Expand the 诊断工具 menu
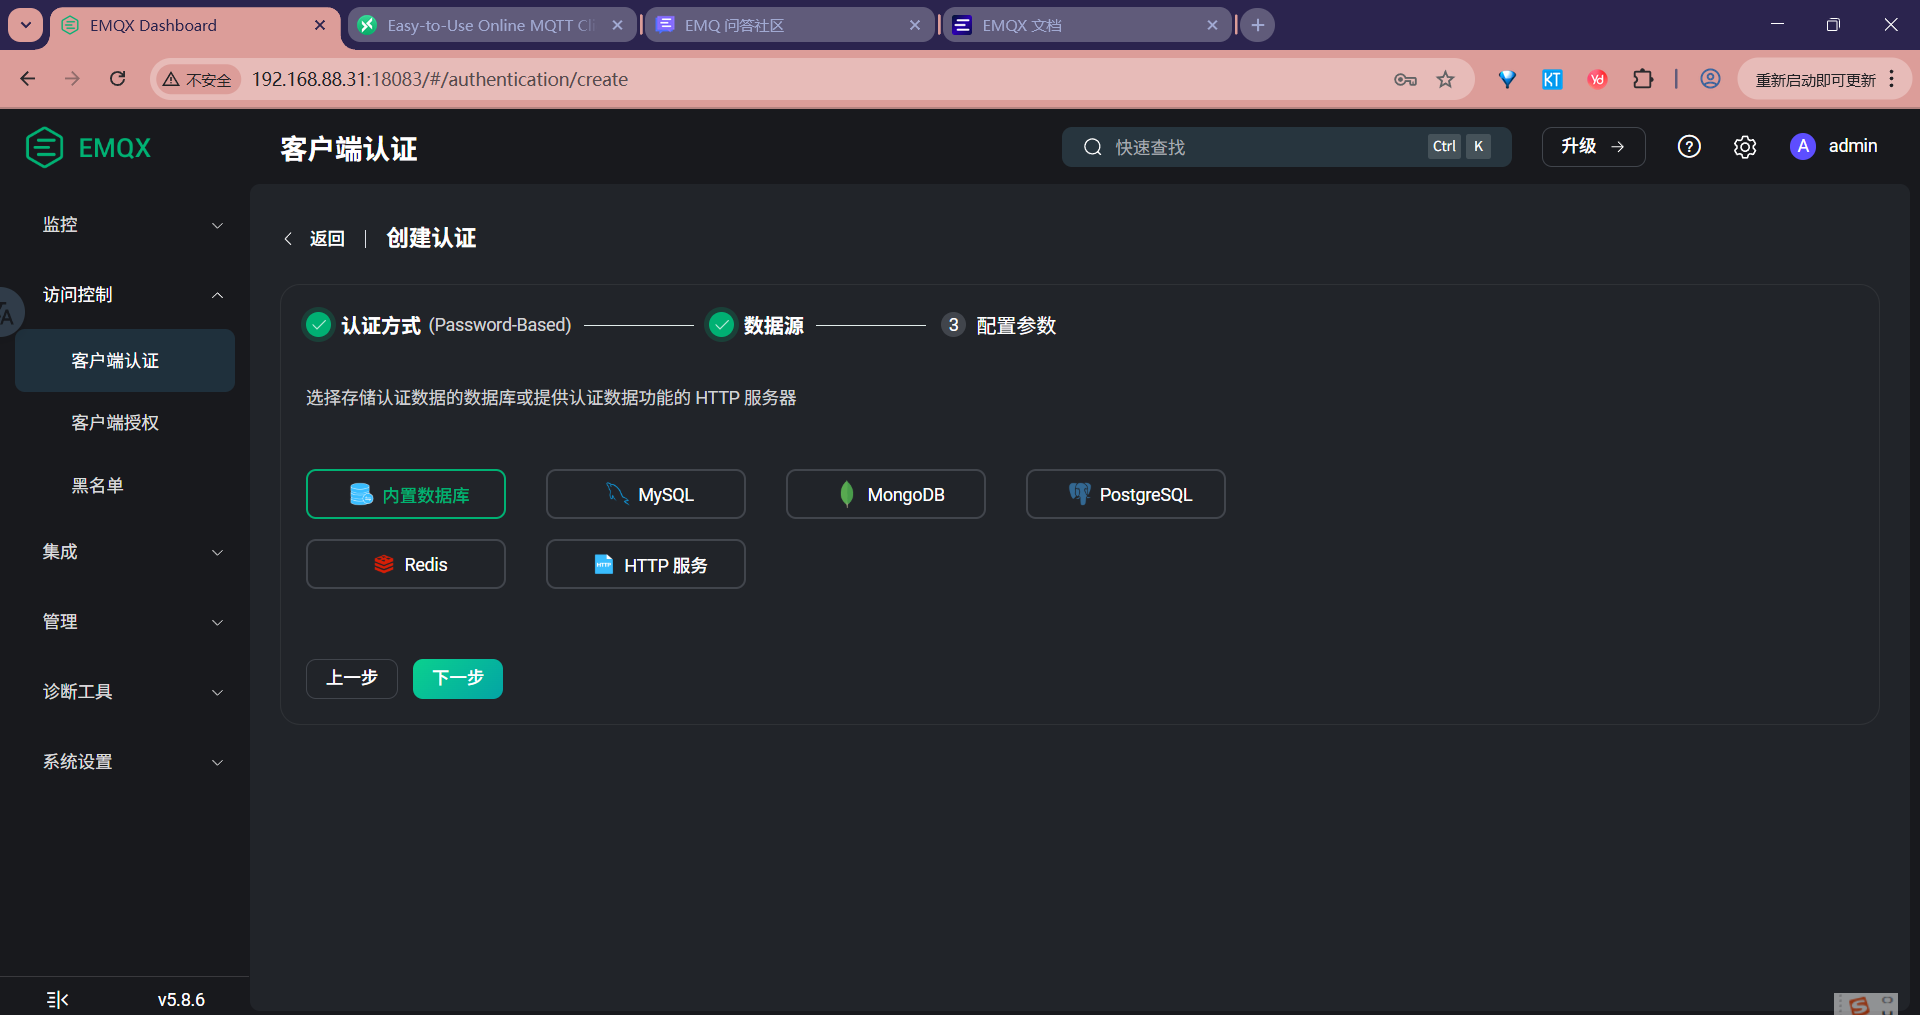This screenshot has height=1015, width=1920. point(125,692)
